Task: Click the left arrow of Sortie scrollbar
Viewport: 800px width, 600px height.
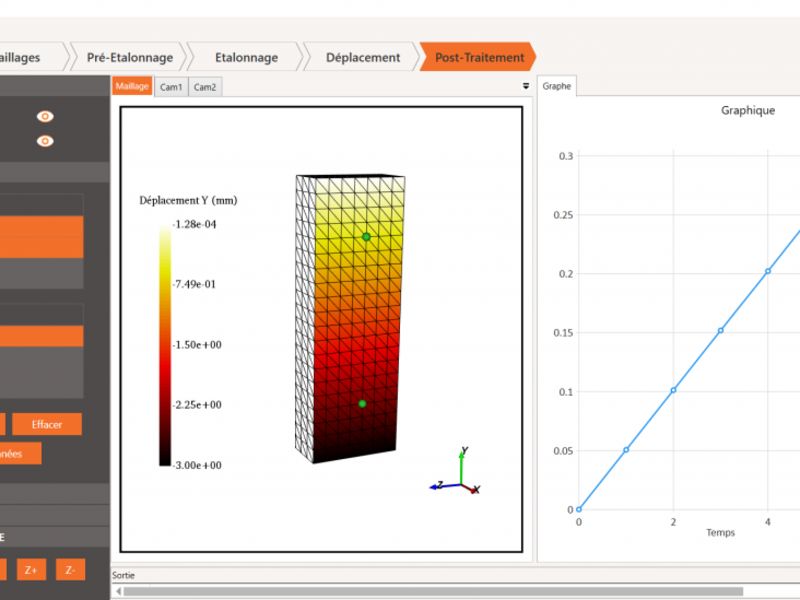Action: point(118,591)
